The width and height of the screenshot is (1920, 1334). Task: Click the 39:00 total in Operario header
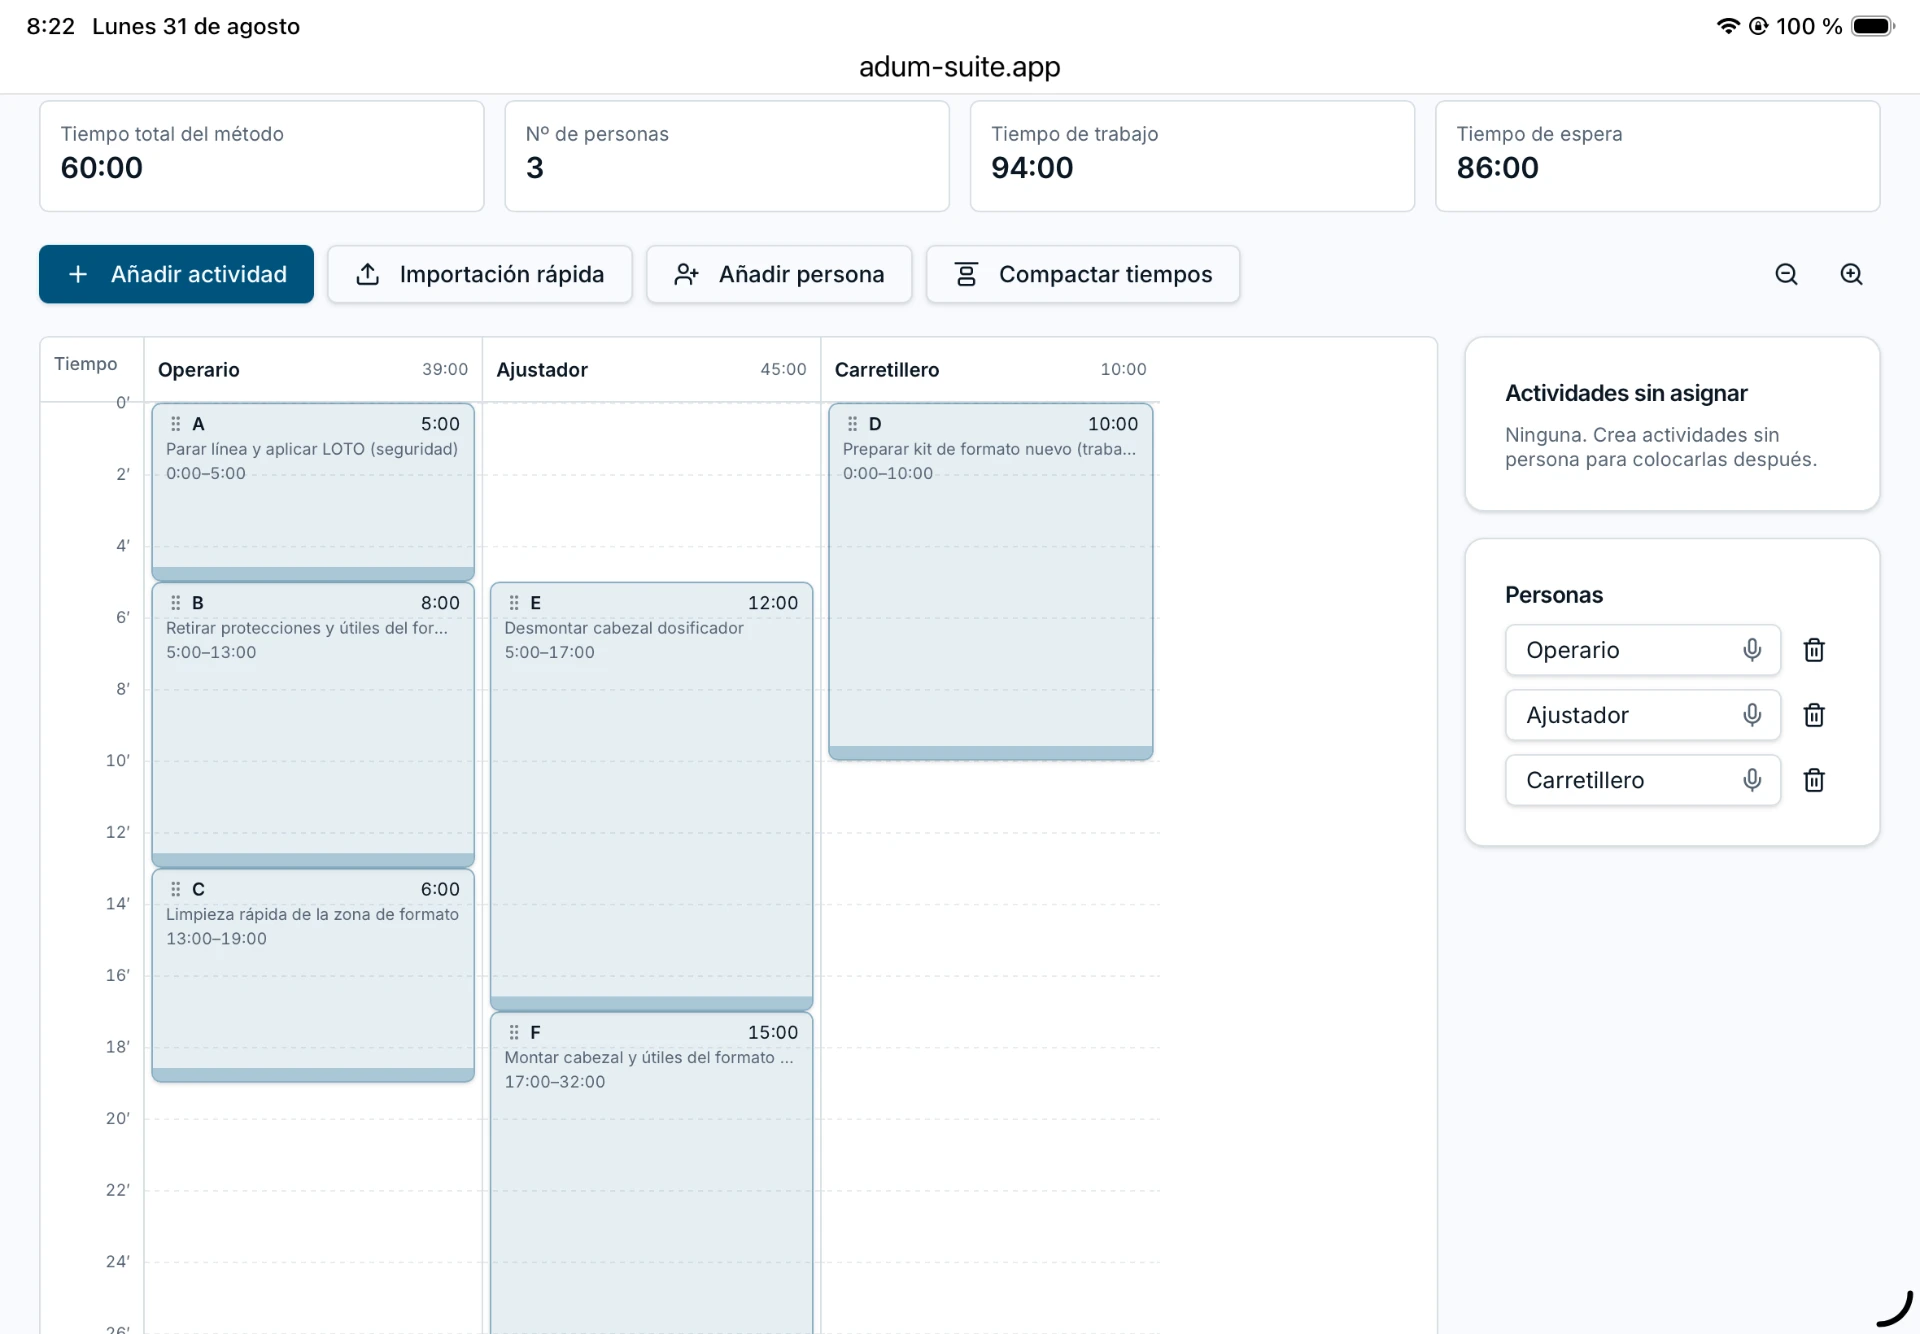pos(445,369)
